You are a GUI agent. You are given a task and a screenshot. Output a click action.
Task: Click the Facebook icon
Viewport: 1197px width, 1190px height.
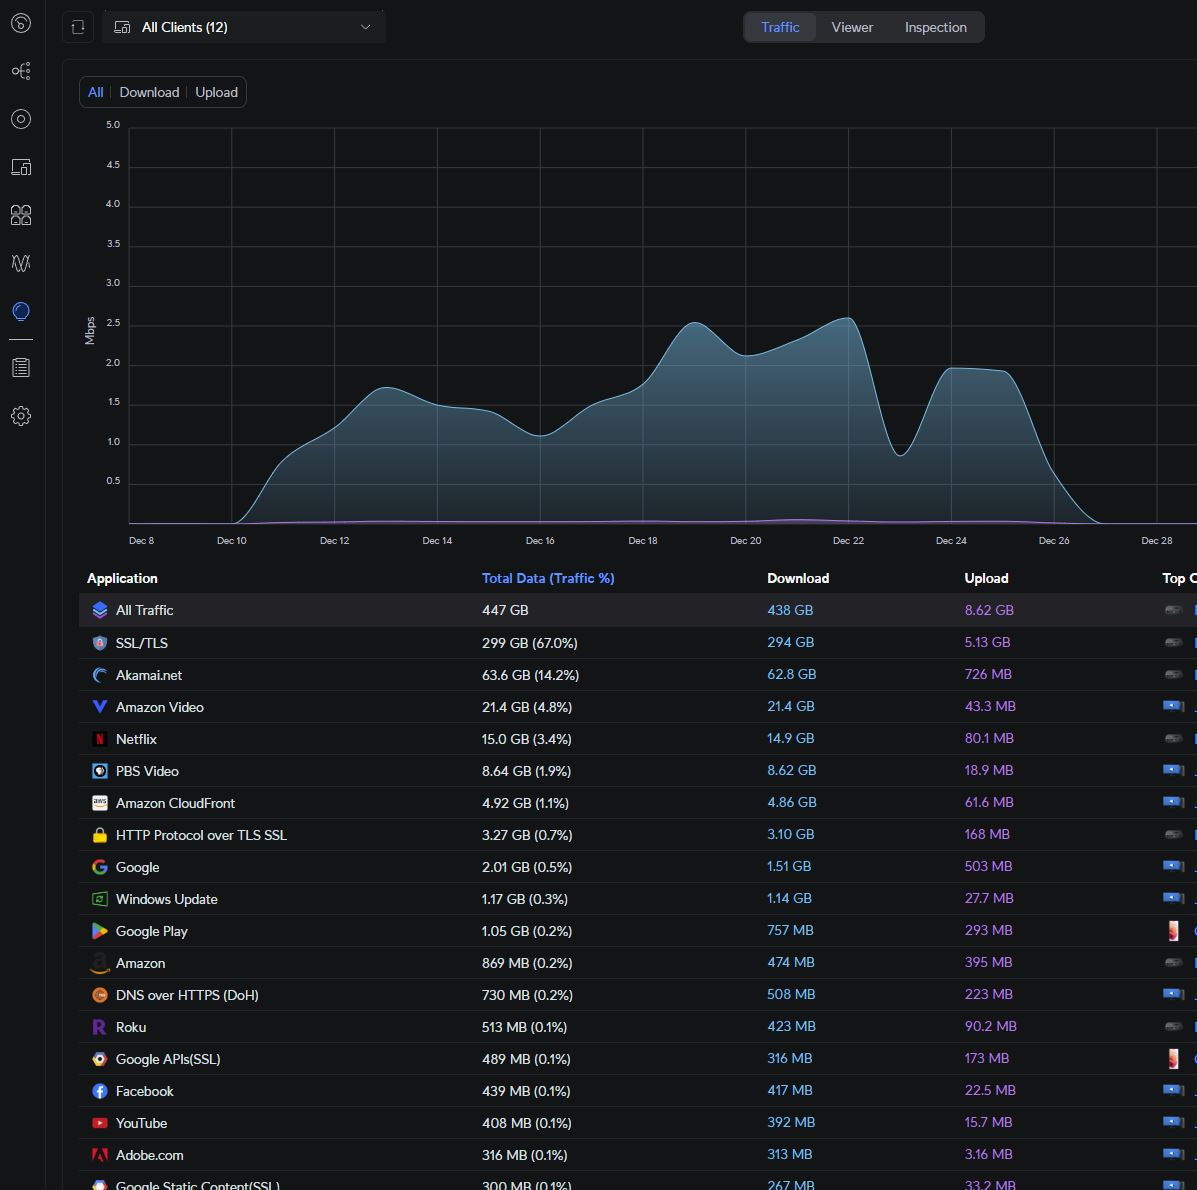tap(99, 1092)
